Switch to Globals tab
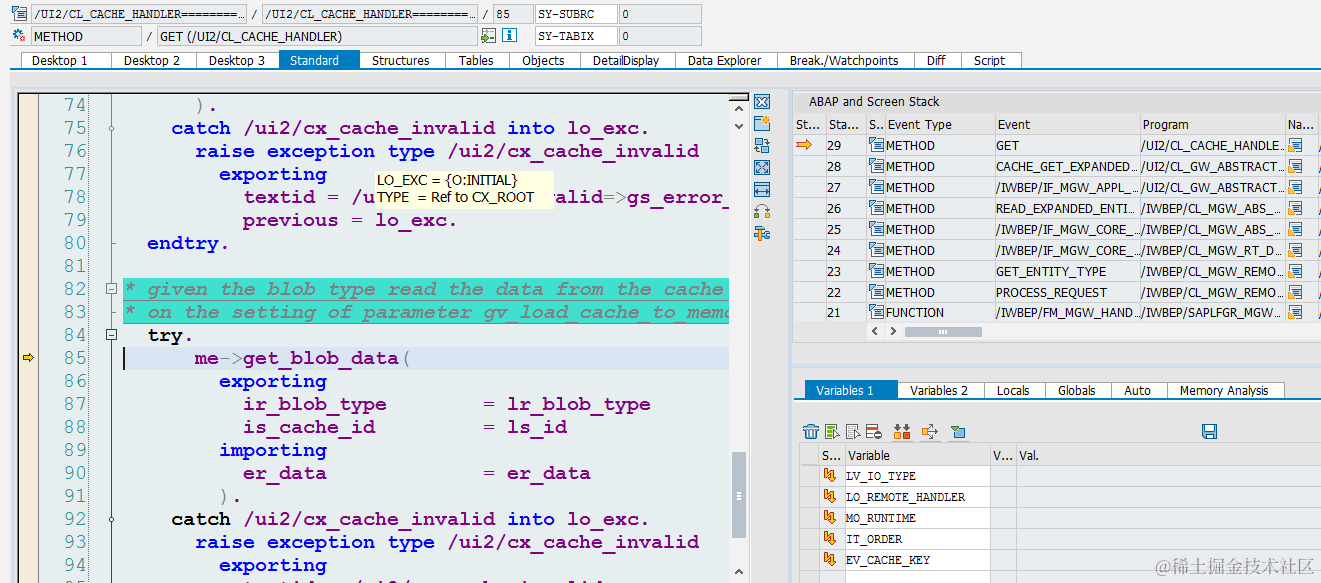Screen dimensions: 1321x583 click(x=1076, y=390)
